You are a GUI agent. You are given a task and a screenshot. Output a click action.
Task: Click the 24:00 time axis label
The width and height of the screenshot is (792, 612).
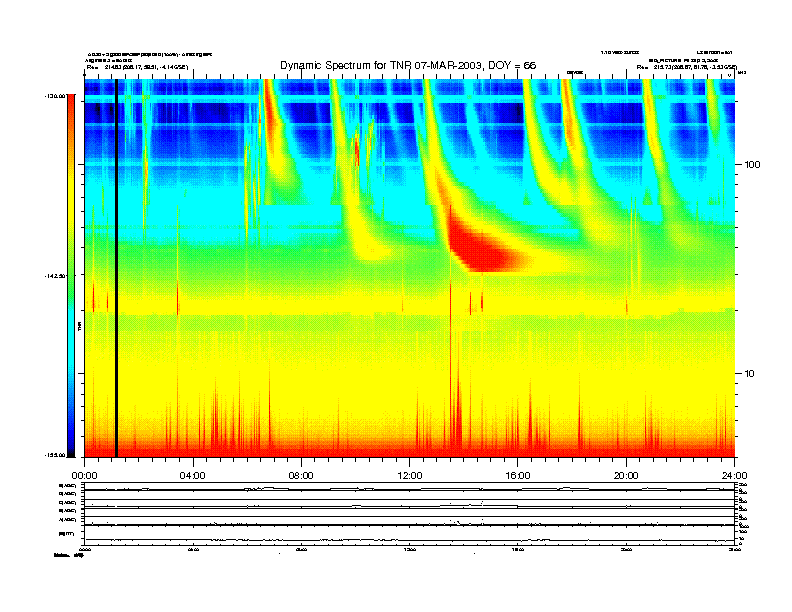click(734, 476)
